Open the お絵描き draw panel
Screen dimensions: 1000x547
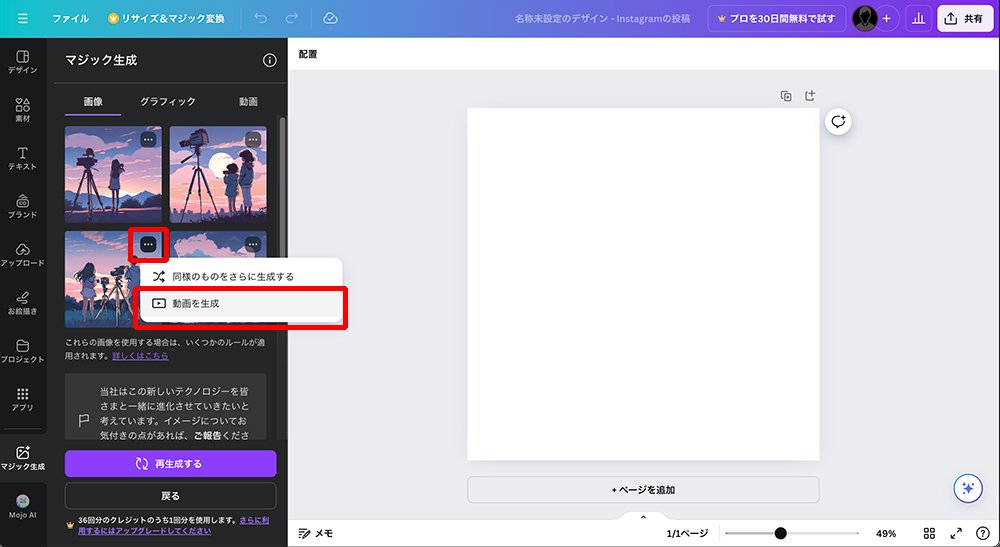click(23, 303)
